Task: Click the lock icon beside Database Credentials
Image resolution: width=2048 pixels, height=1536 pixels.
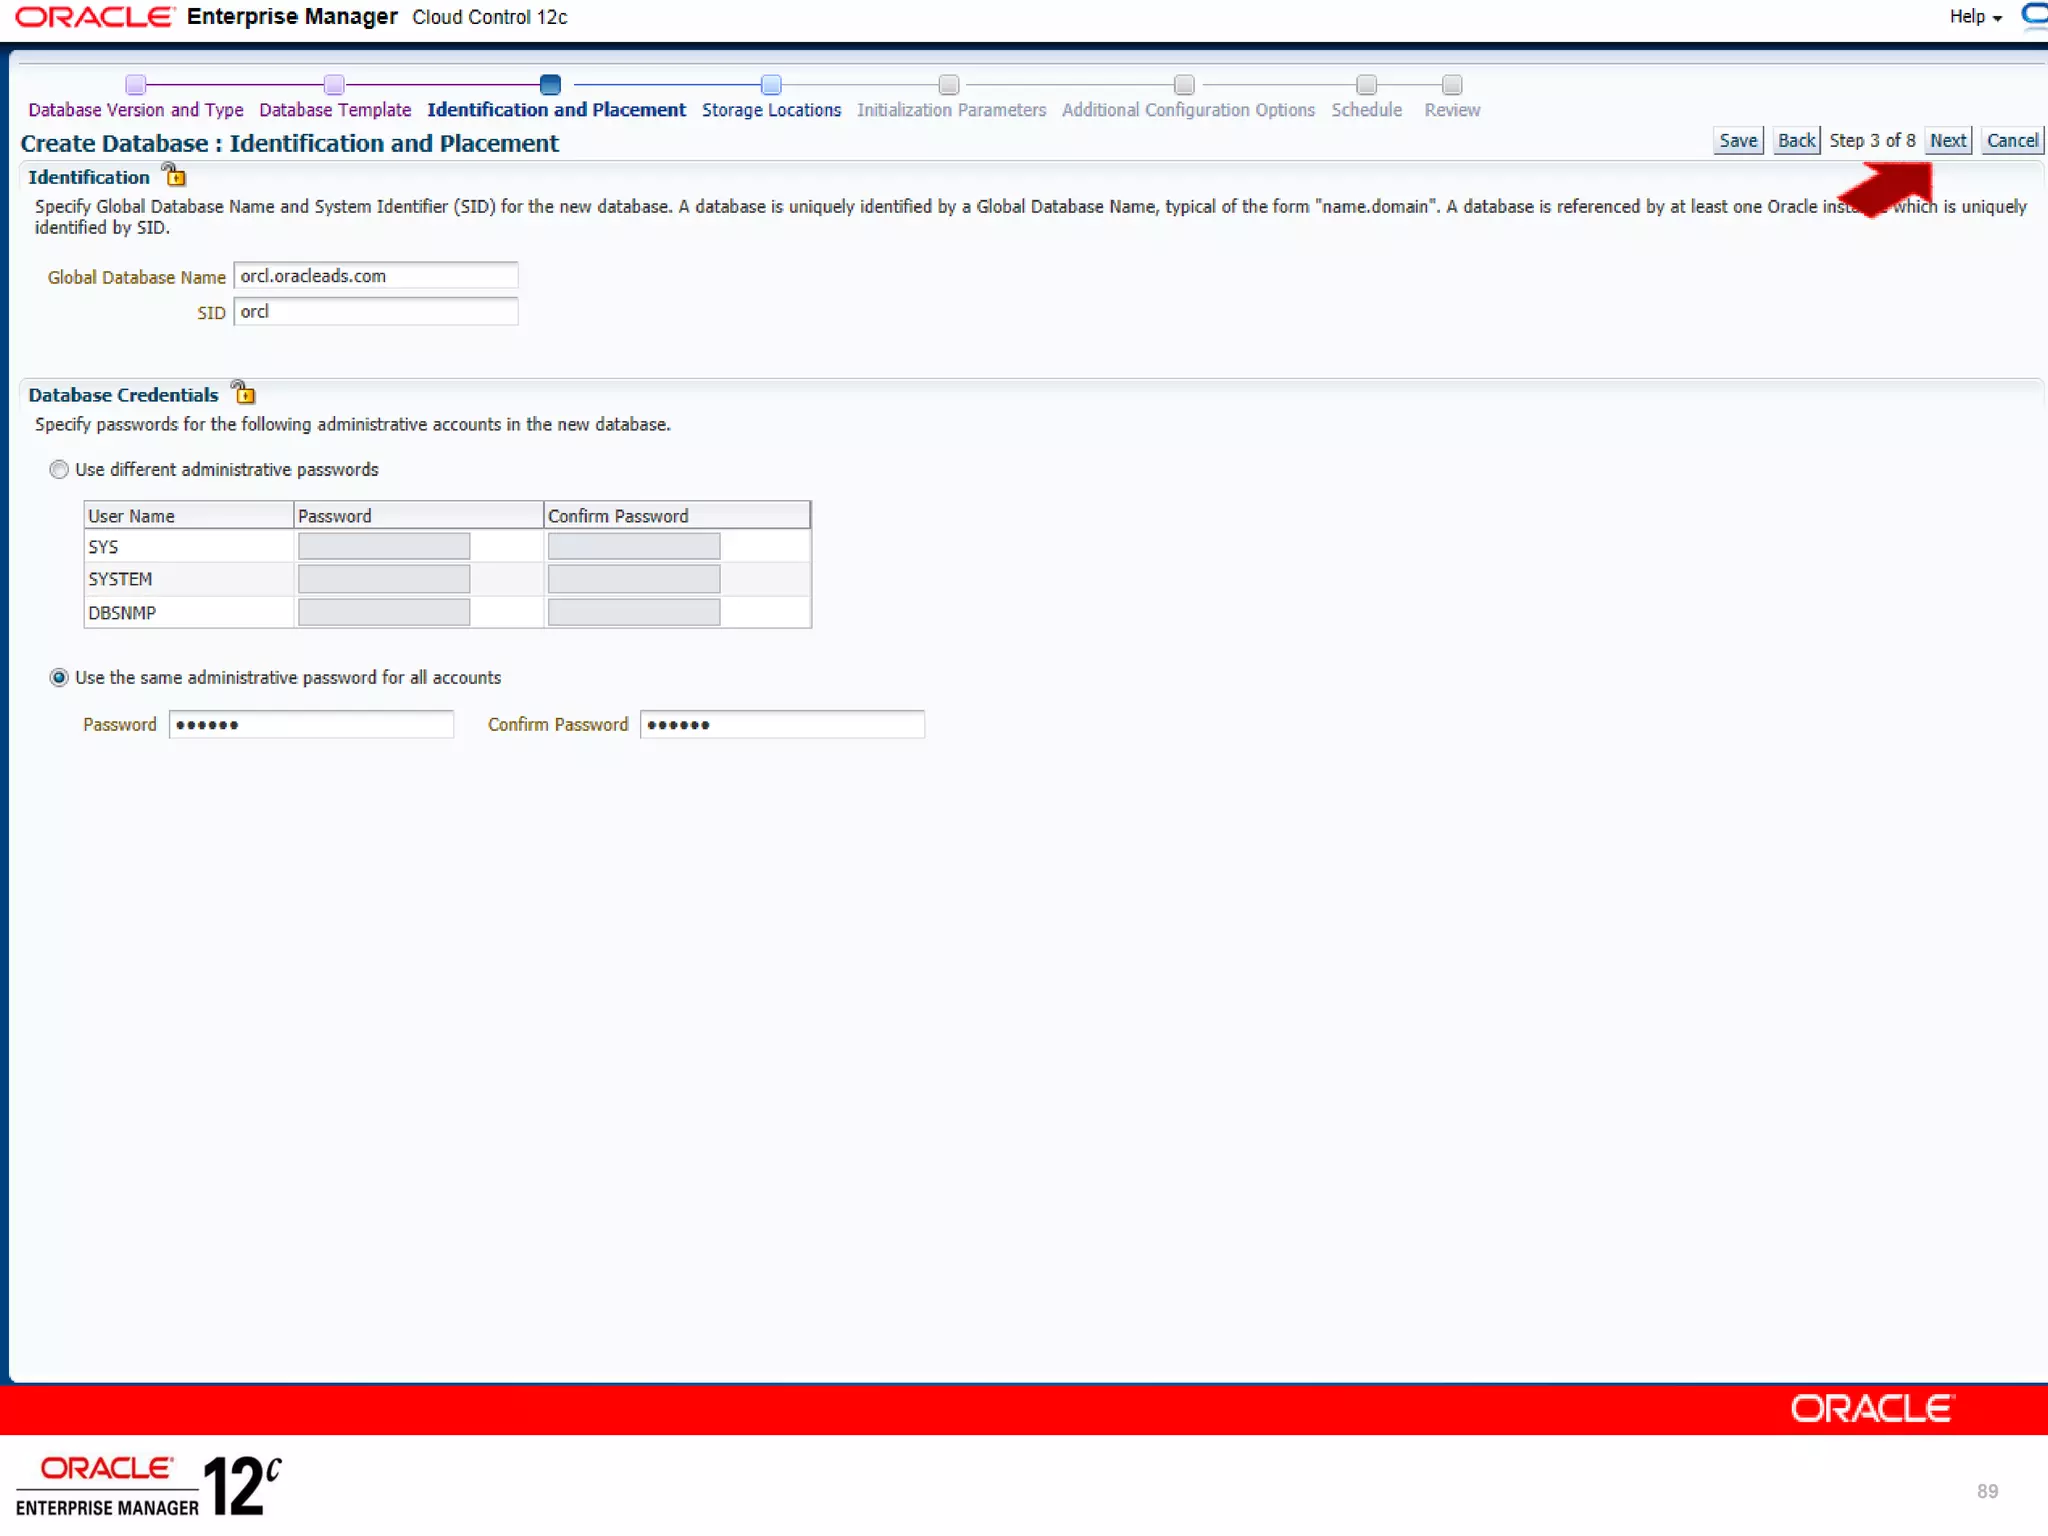Action: coord(243,393)
